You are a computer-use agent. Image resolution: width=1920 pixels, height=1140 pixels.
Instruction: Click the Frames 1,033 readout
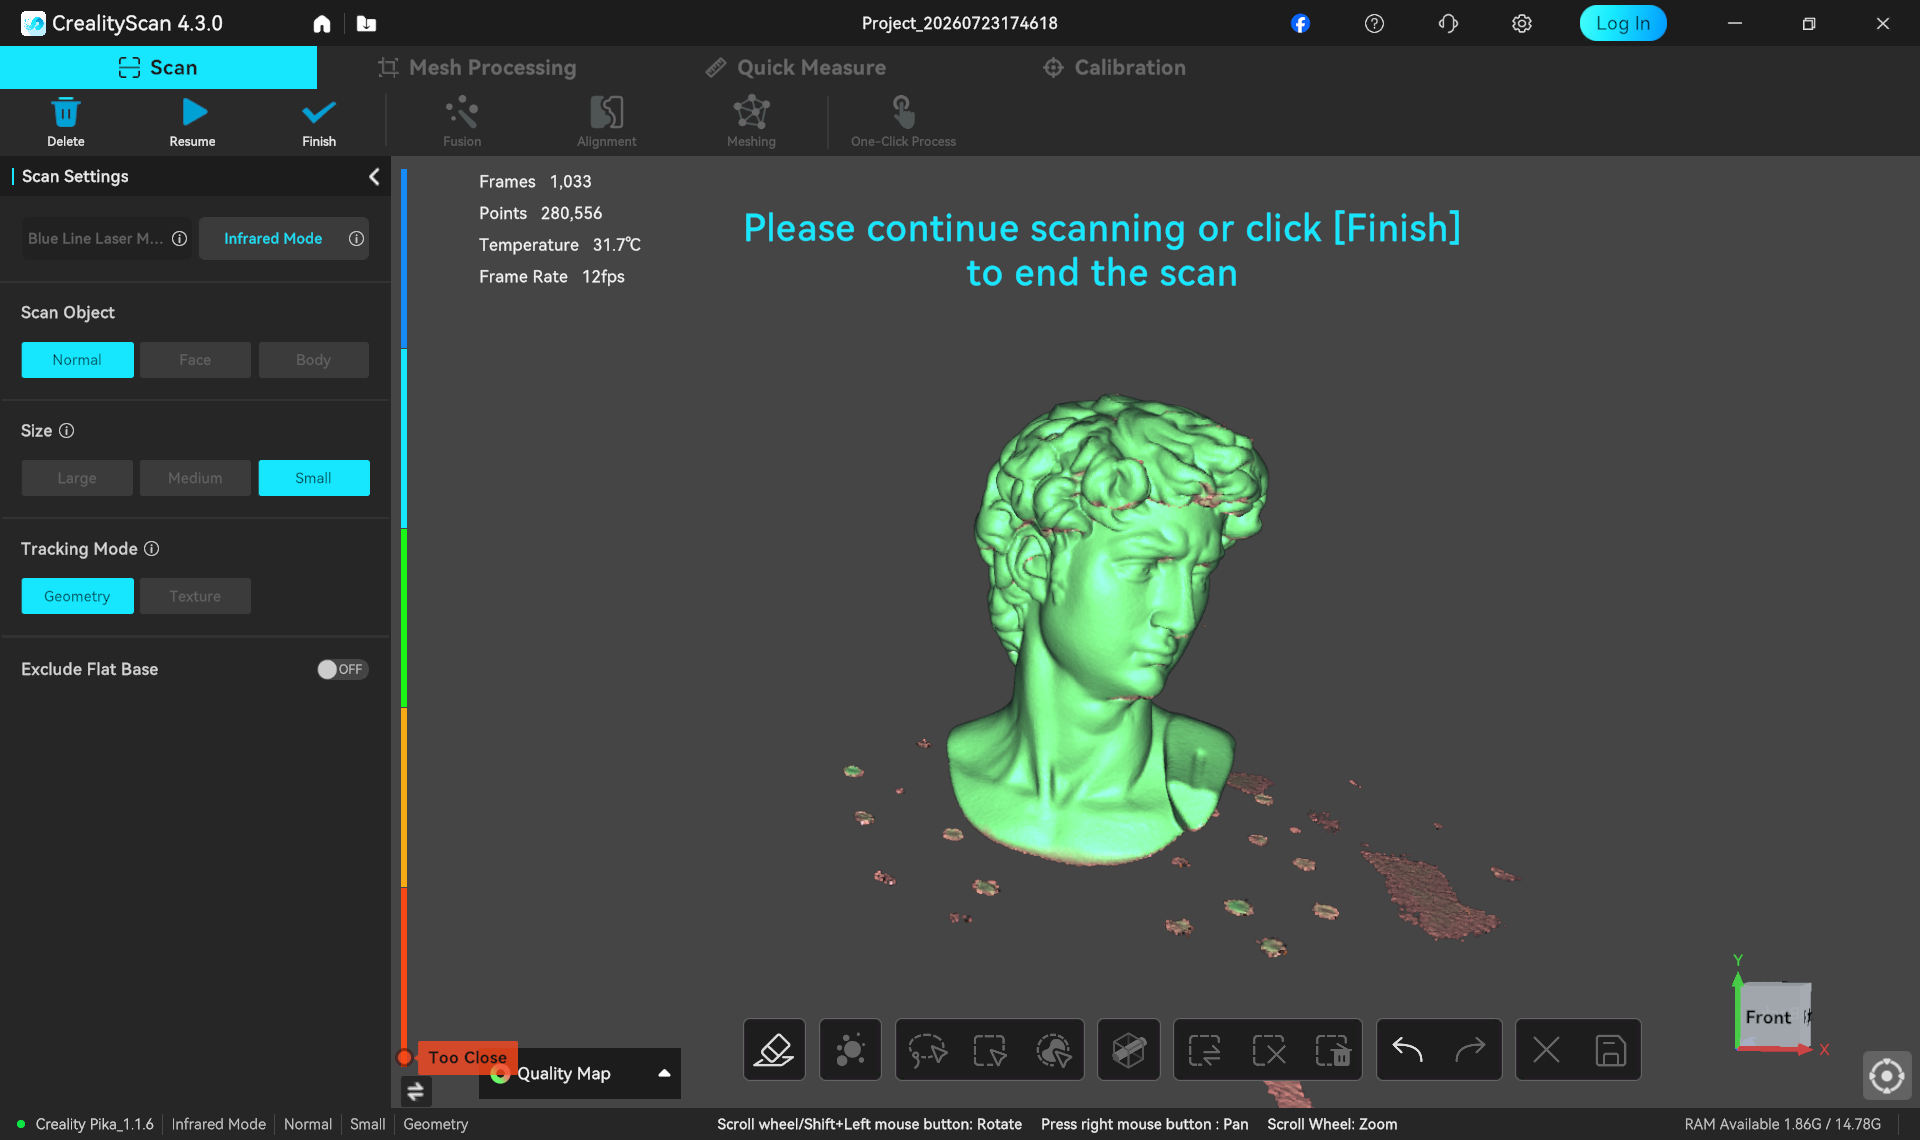(535, 182)
